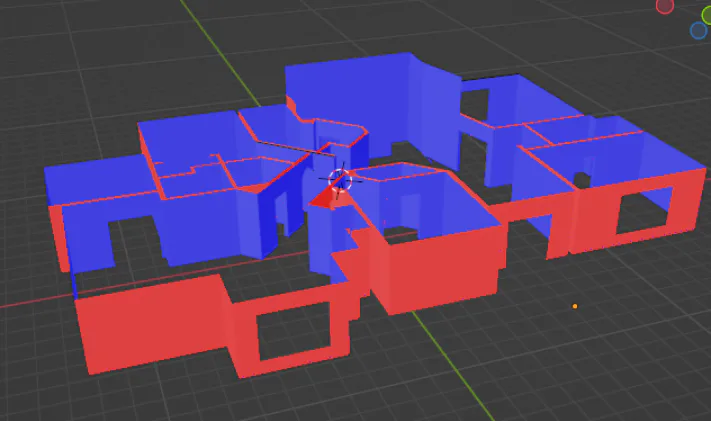This screenshot has width=711, height=421.
Task: Select the small orange object origin dot
Action: [575, 307]
